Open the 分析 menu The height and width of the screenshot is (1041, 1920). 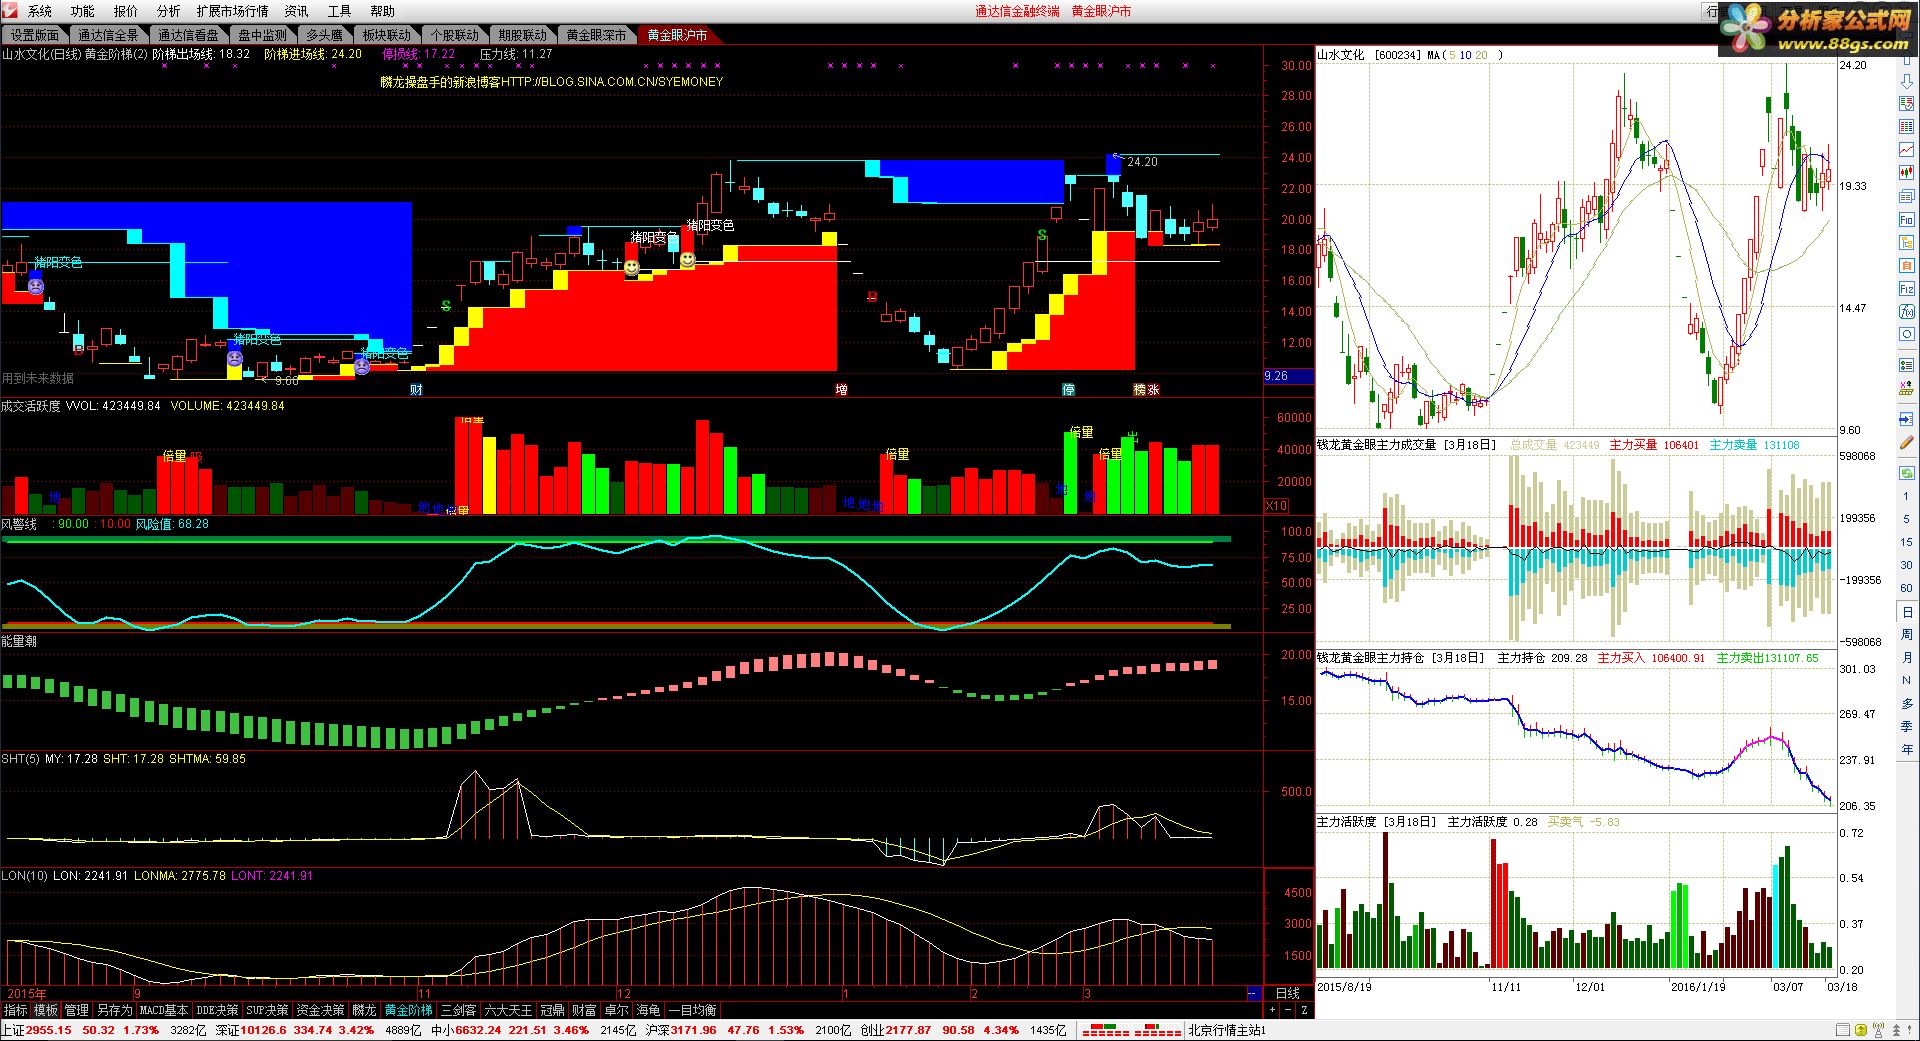pos(169,11)
